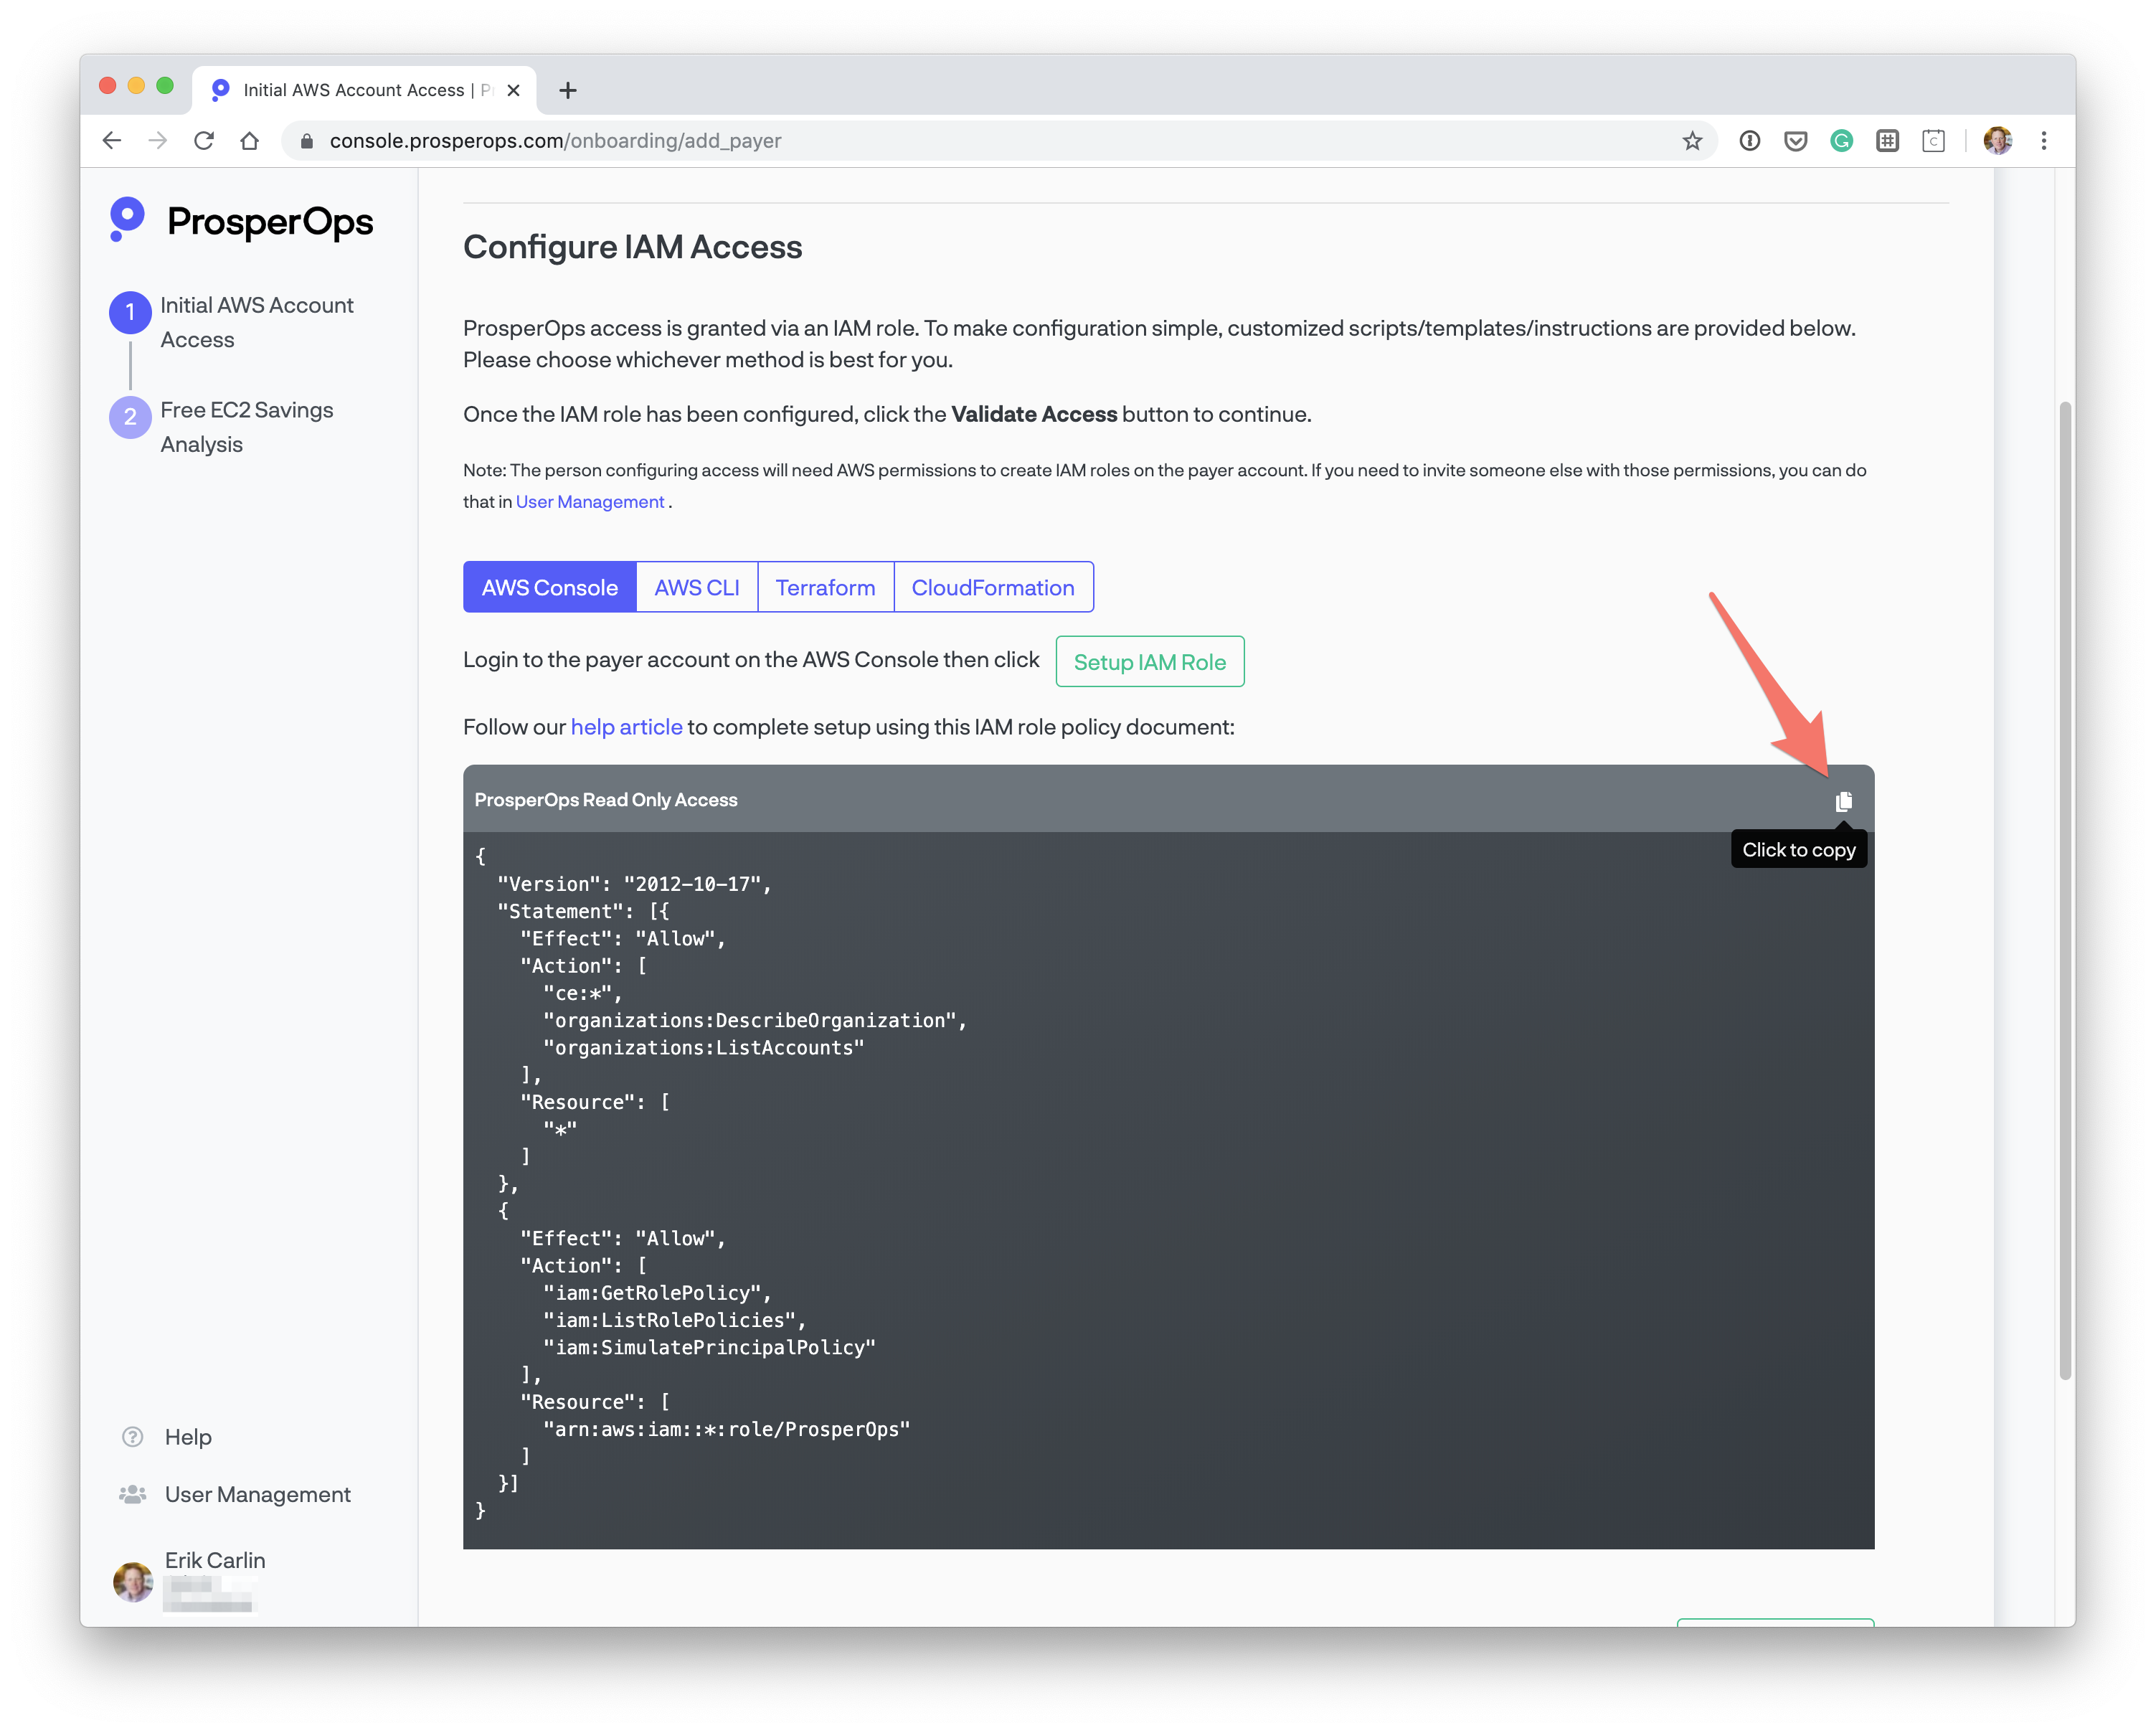Open the Grammarly extension icon
2156x1733 pixels.
click(x=1842, y=141)
